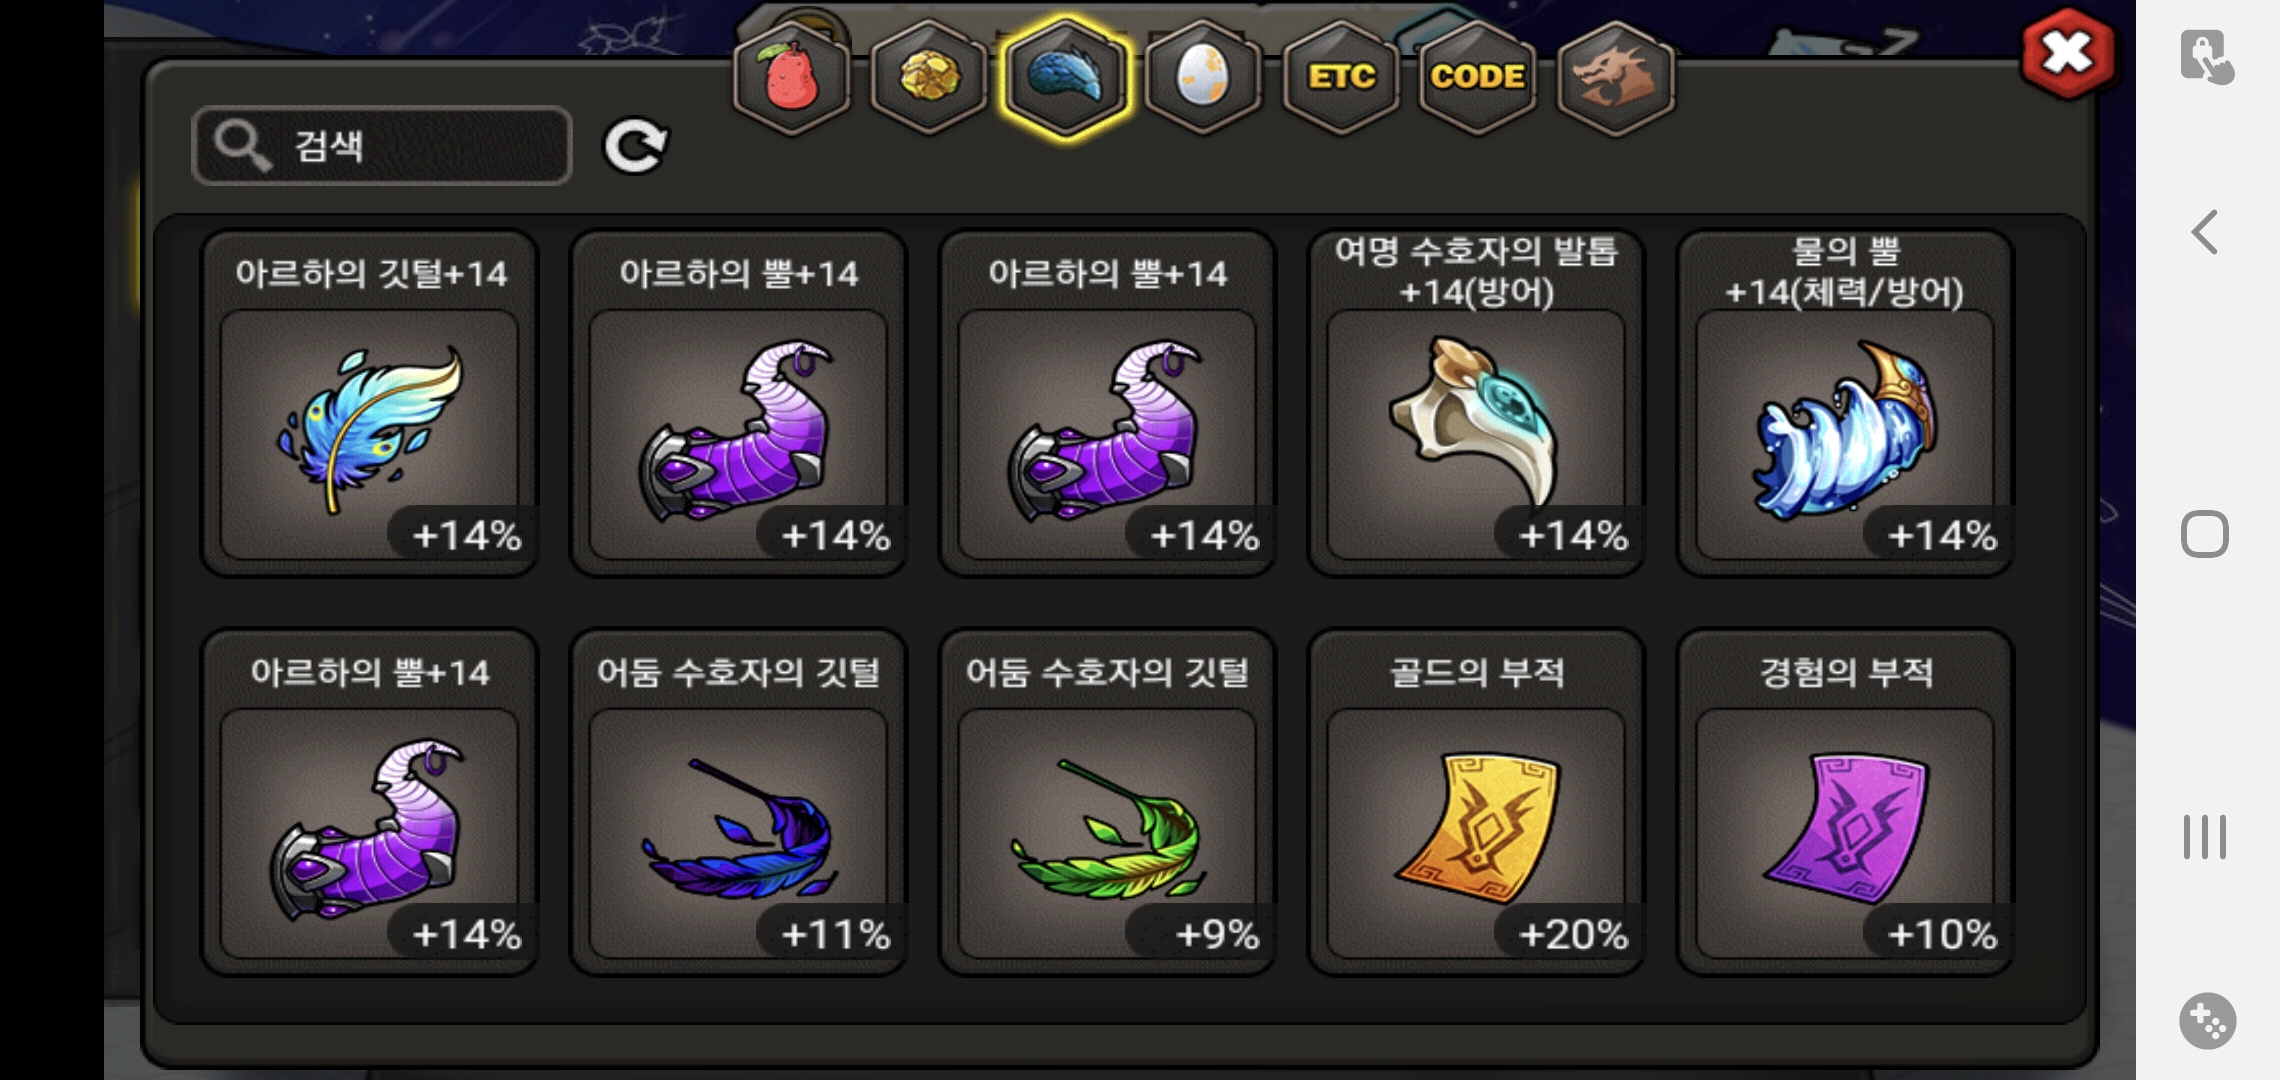Pick the +9% green 어둠 수호자의 깃털
The image size is (2280, 1080).
coord(1107,802)
